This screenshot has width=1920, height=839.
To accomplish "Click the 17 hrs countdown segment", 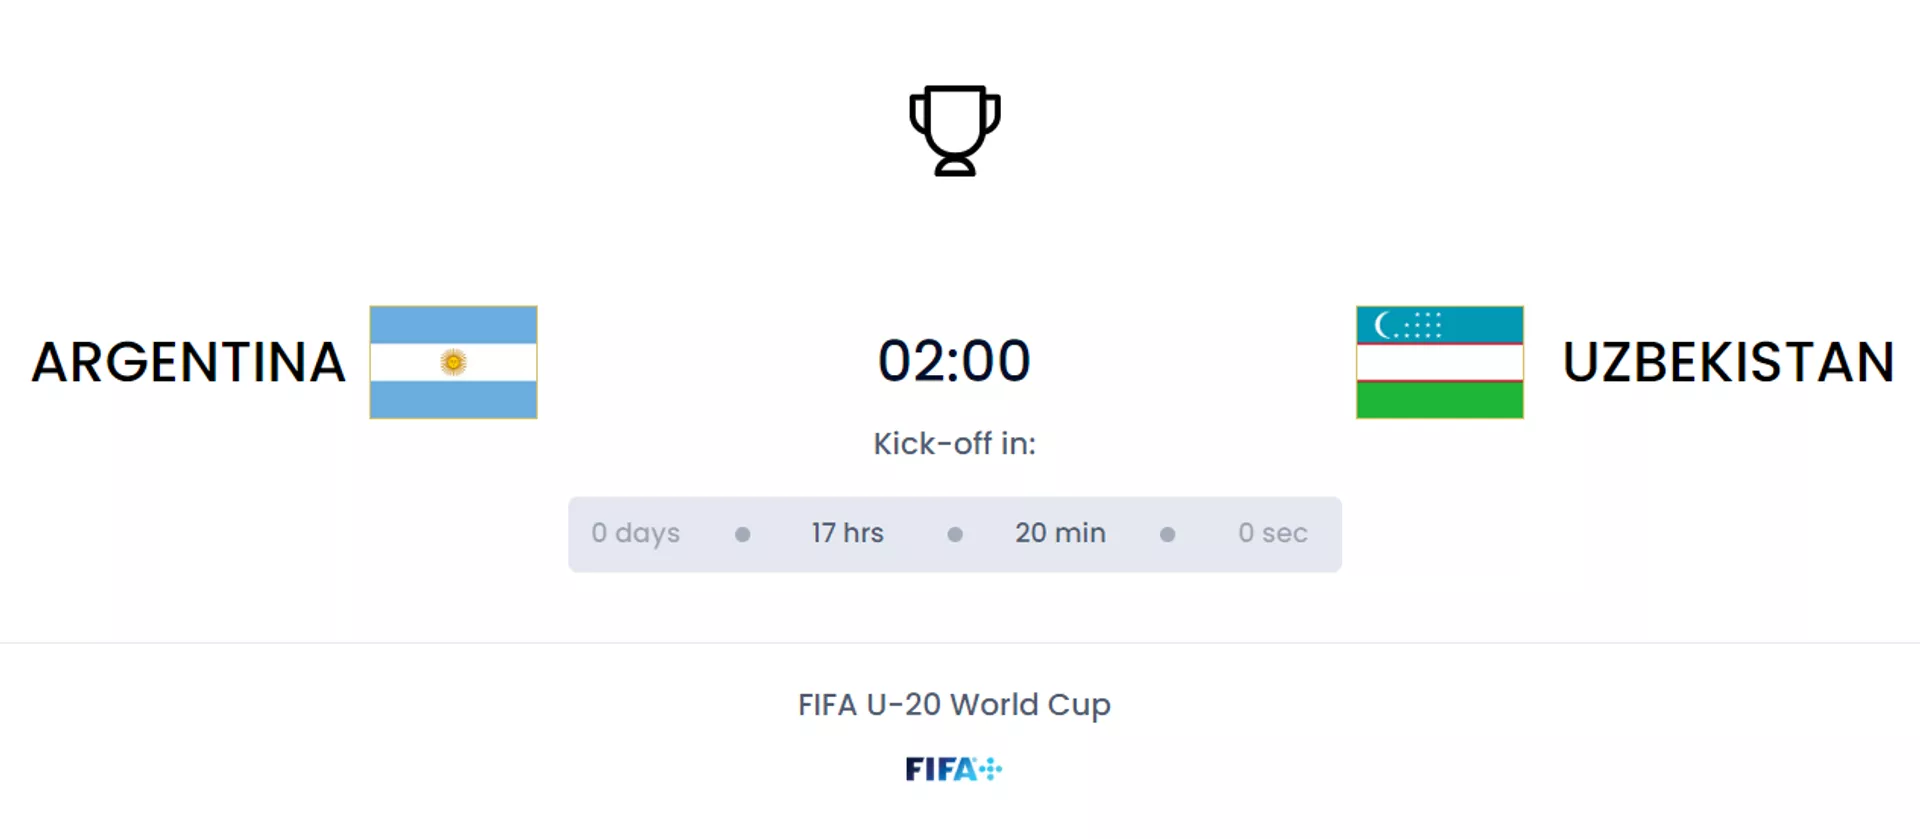I will click(x=847, y=533).
